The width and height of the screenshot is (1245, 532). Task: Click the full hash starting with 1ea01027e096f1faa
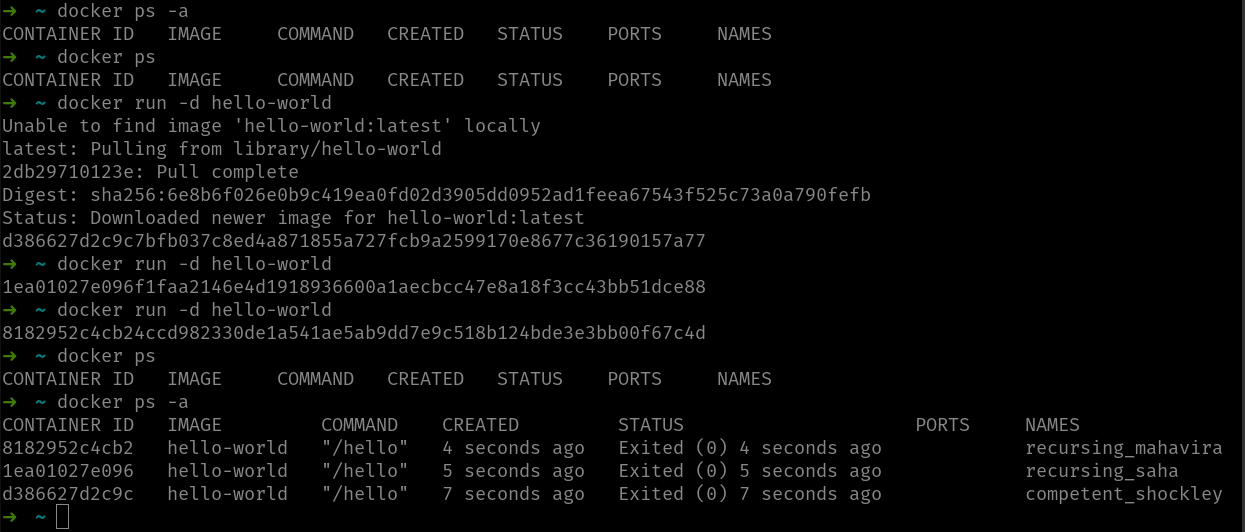[354, 287]
